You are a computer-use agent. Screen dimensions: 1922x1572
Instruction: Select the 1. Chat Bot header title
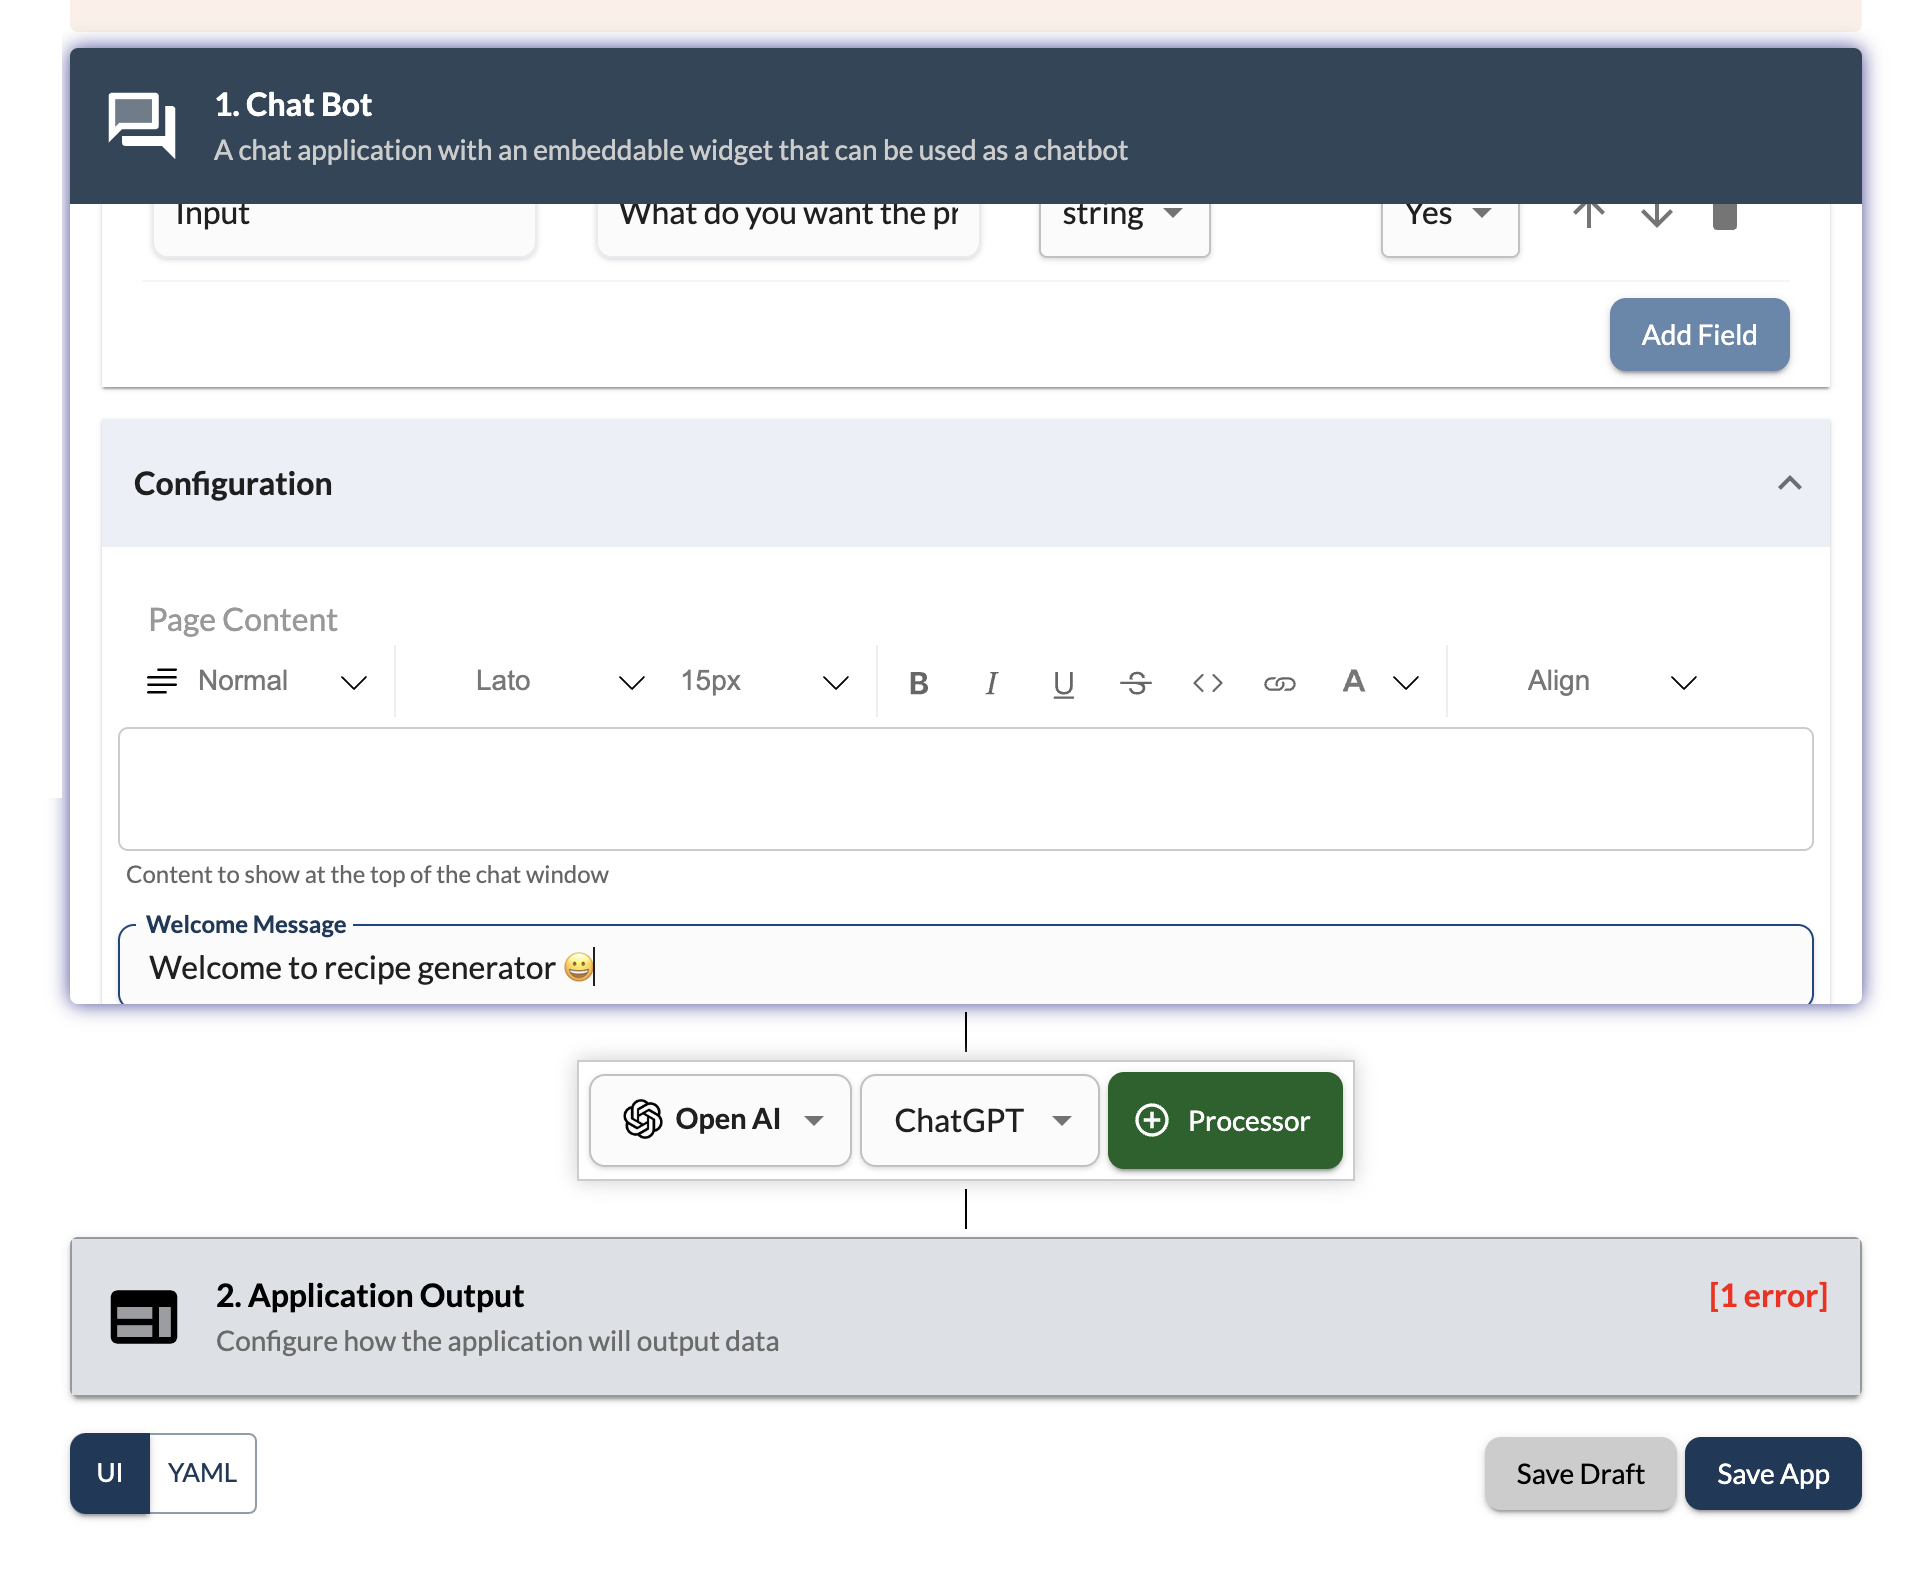click(x=293, y=105)
